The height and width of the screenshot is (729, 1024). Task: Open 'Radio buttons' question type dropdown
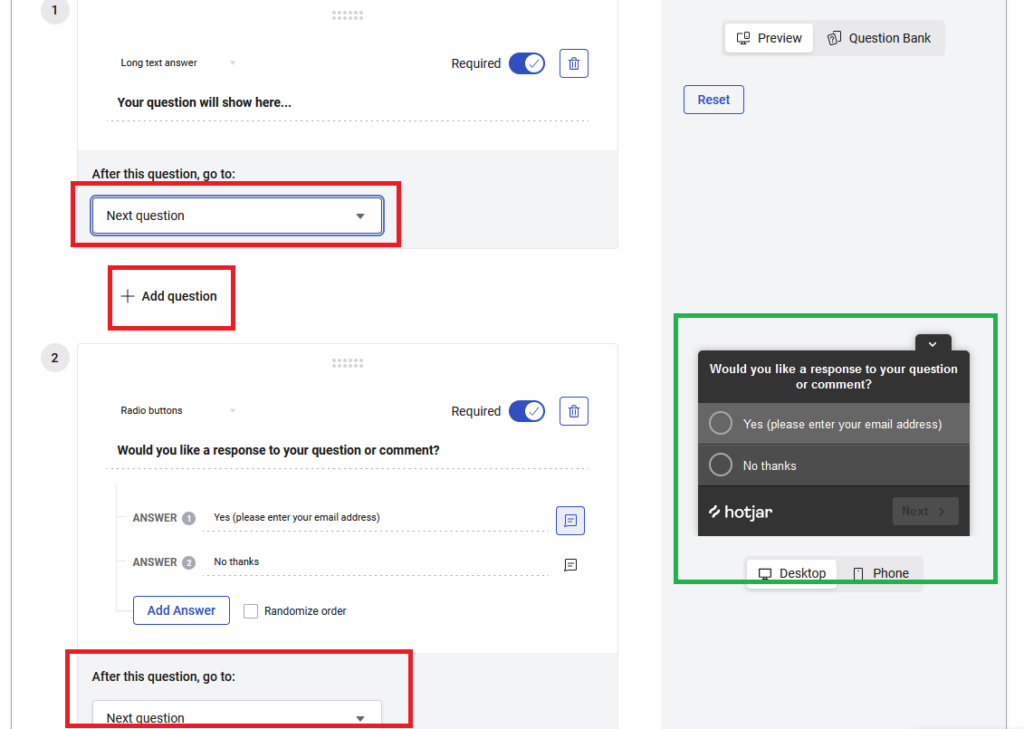(x=178, y=411)
